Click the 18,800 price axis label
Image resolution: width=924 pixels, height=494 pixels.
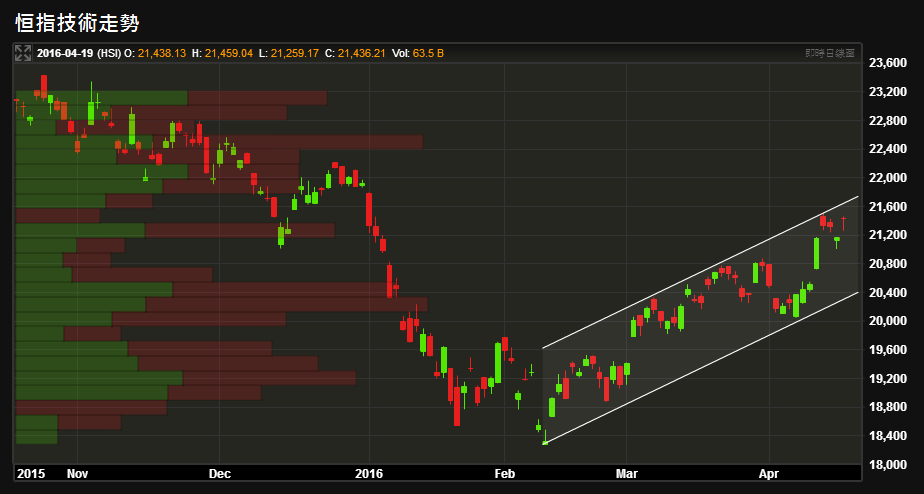pyautogui.click(x=887, y=407)
